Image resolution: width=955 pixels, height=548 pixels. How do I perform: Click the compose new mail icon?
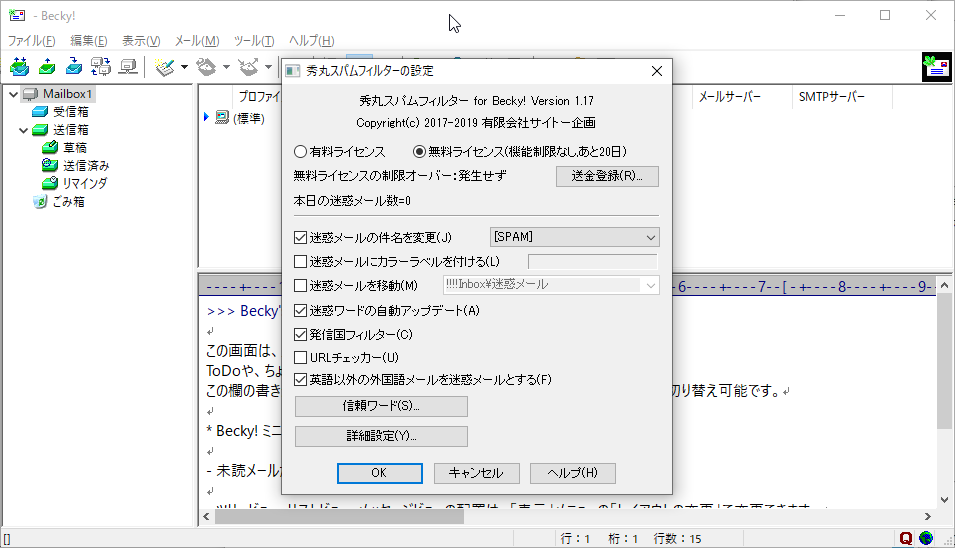[164, 67]
